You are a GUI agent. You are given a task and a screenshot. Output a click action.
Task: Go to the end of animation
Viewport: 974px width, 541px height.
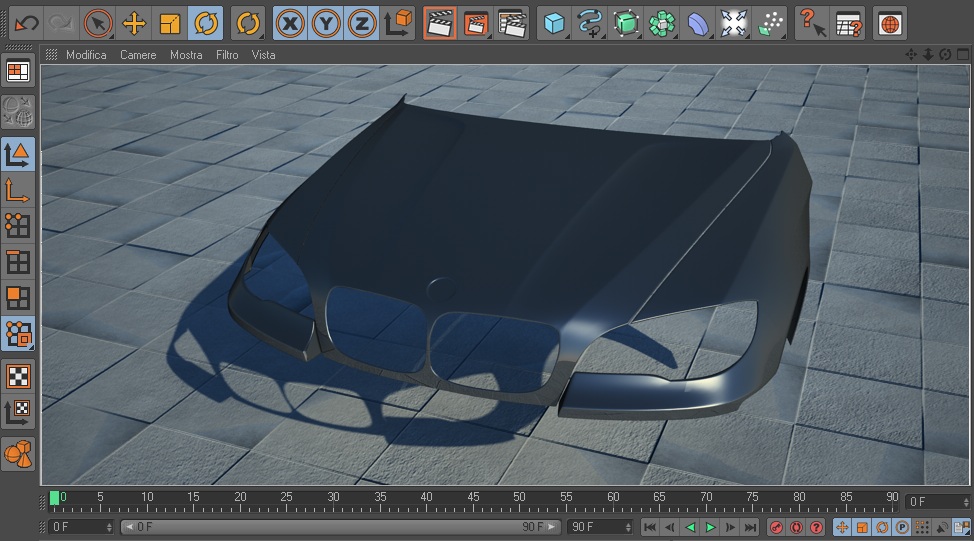750,527
